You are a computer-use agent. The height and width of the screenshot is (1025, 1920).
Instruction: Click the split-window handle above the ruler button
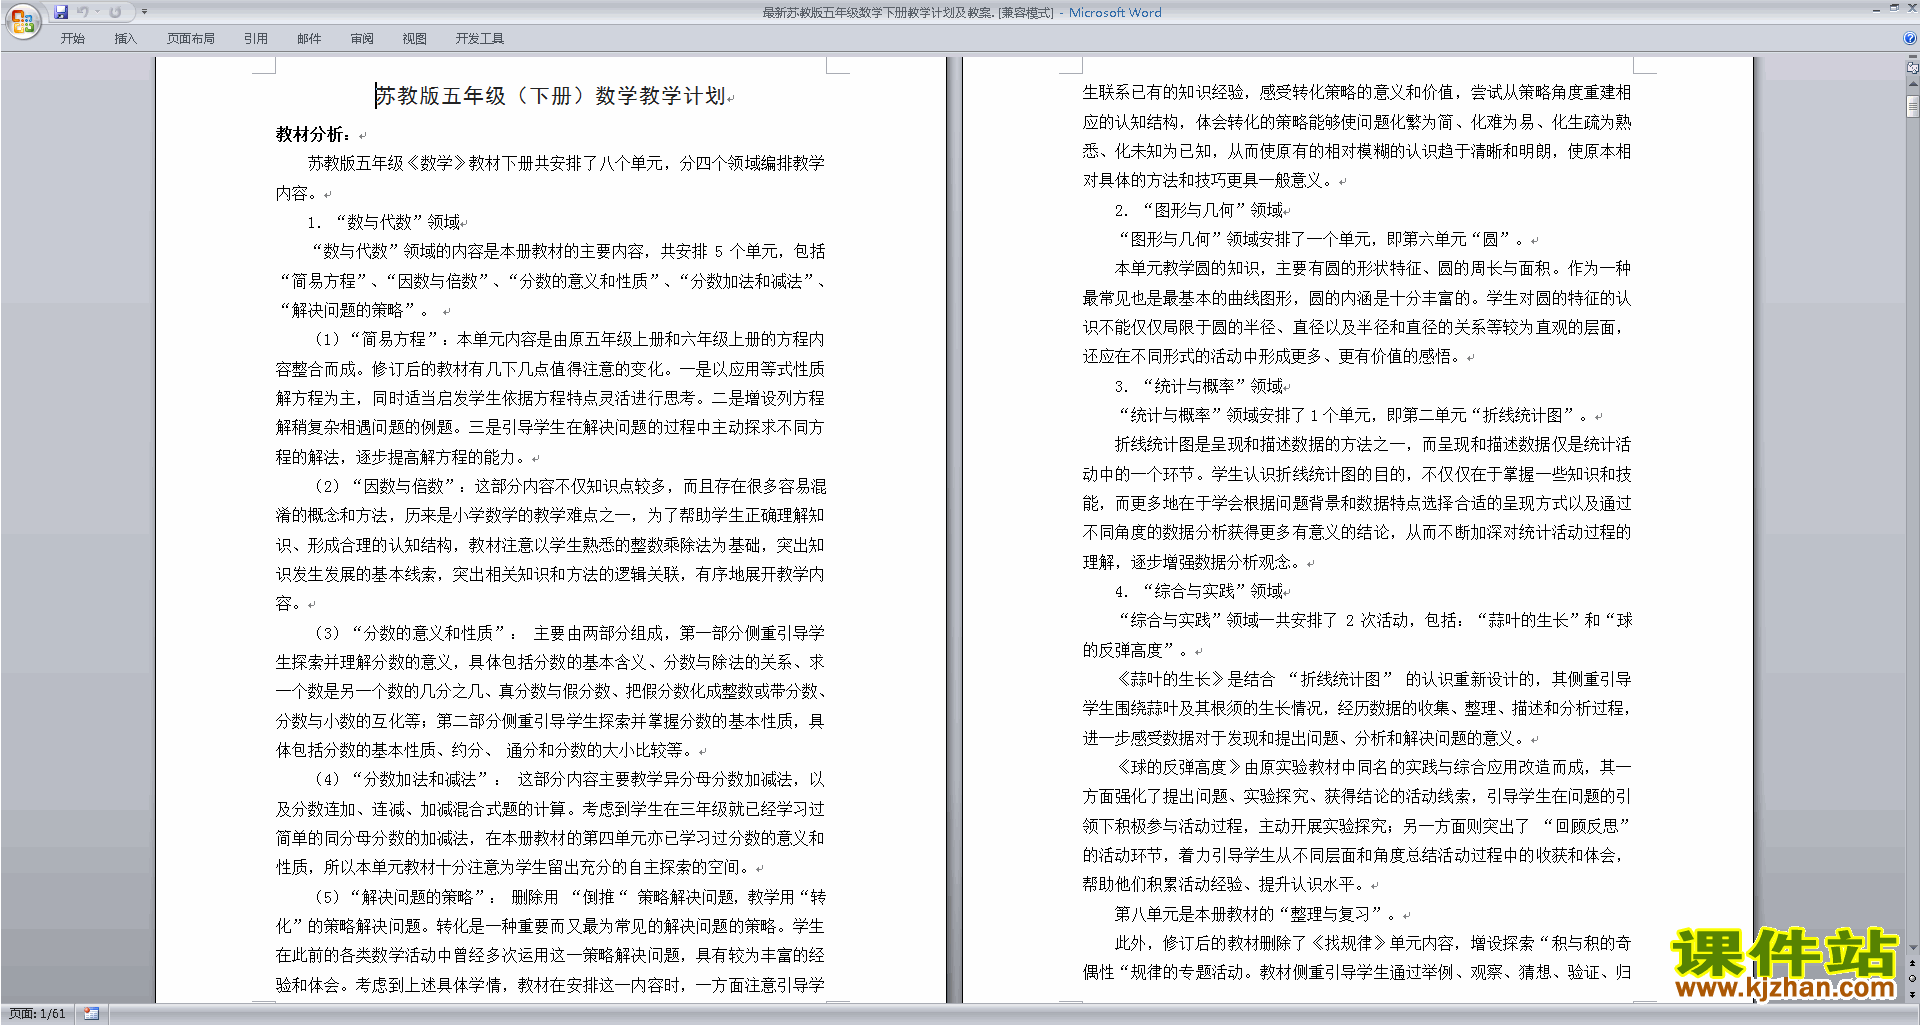pos(1912,58)
